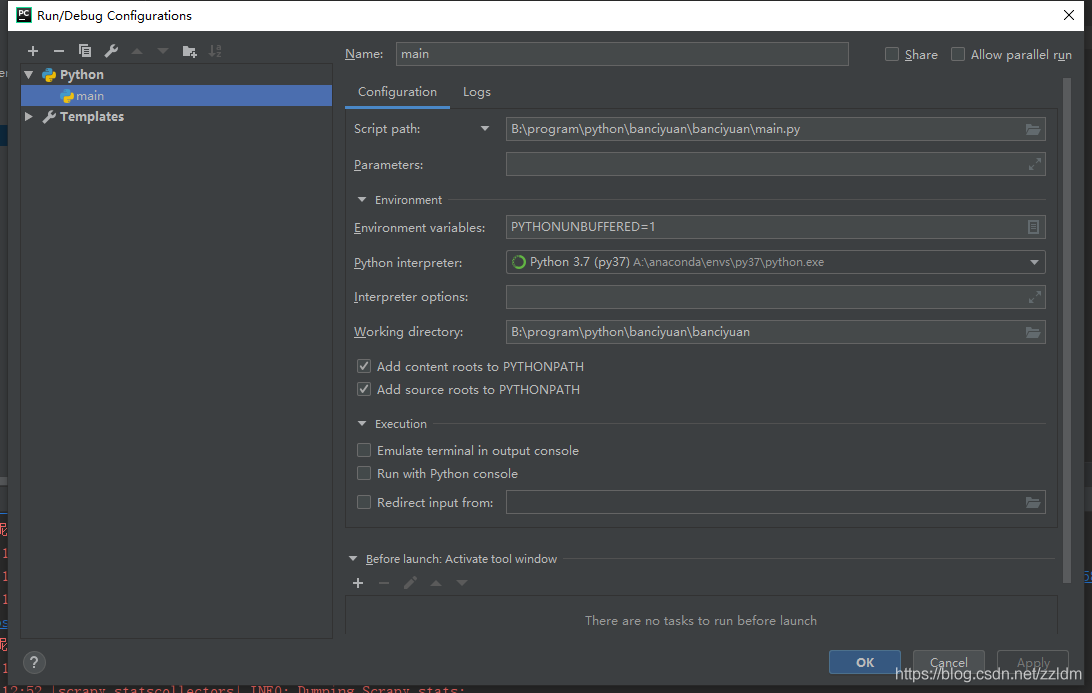1092x693 pixels.
Task: Open the Edit Defaults wrench icon
Action: (x=111, y=51)
